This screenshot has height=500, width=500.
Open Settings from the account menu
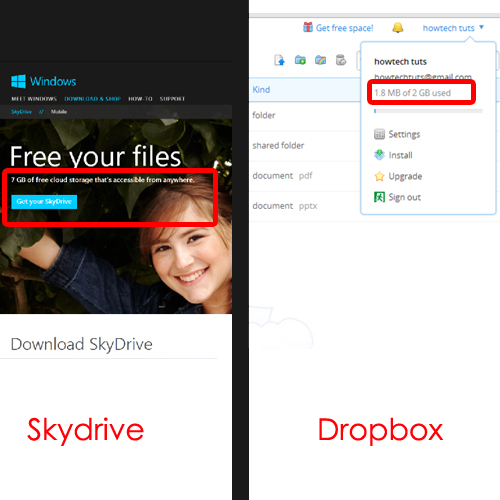coord(404,134)
